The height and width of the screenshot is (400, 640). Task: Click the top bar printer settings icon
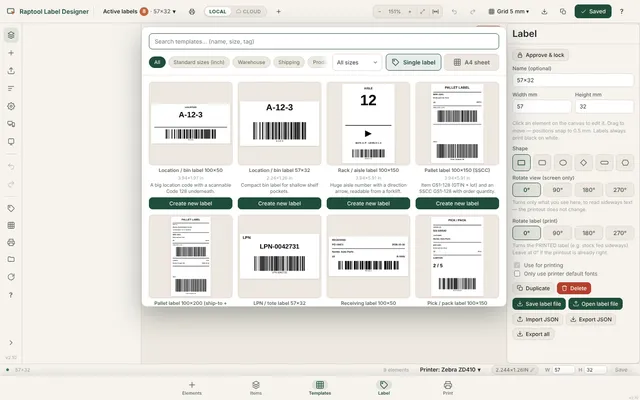click(192, 11)
